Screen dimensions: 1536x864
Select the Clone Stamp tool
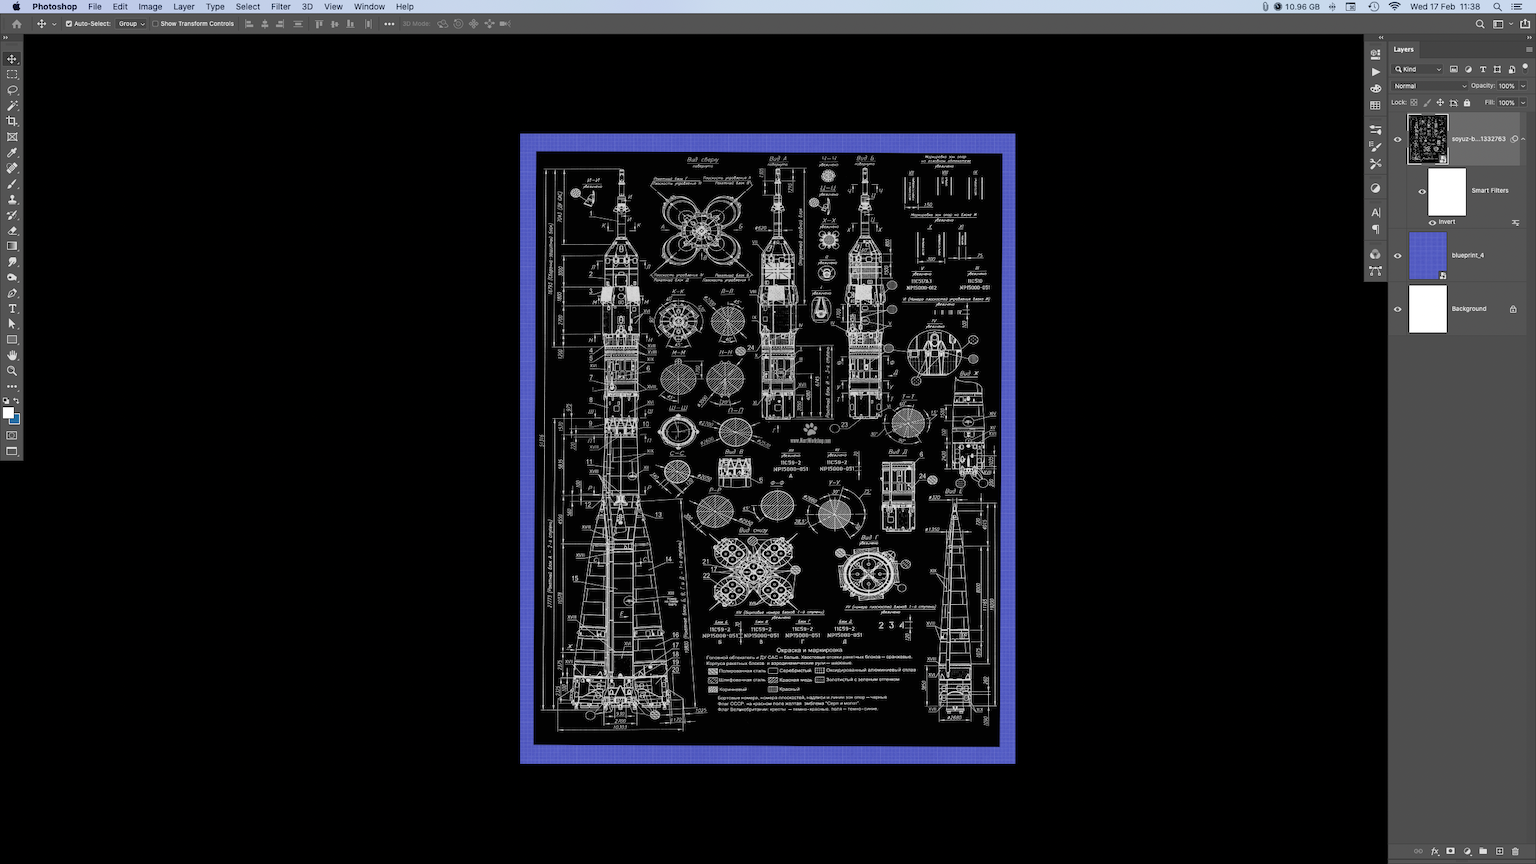(12, 199)
